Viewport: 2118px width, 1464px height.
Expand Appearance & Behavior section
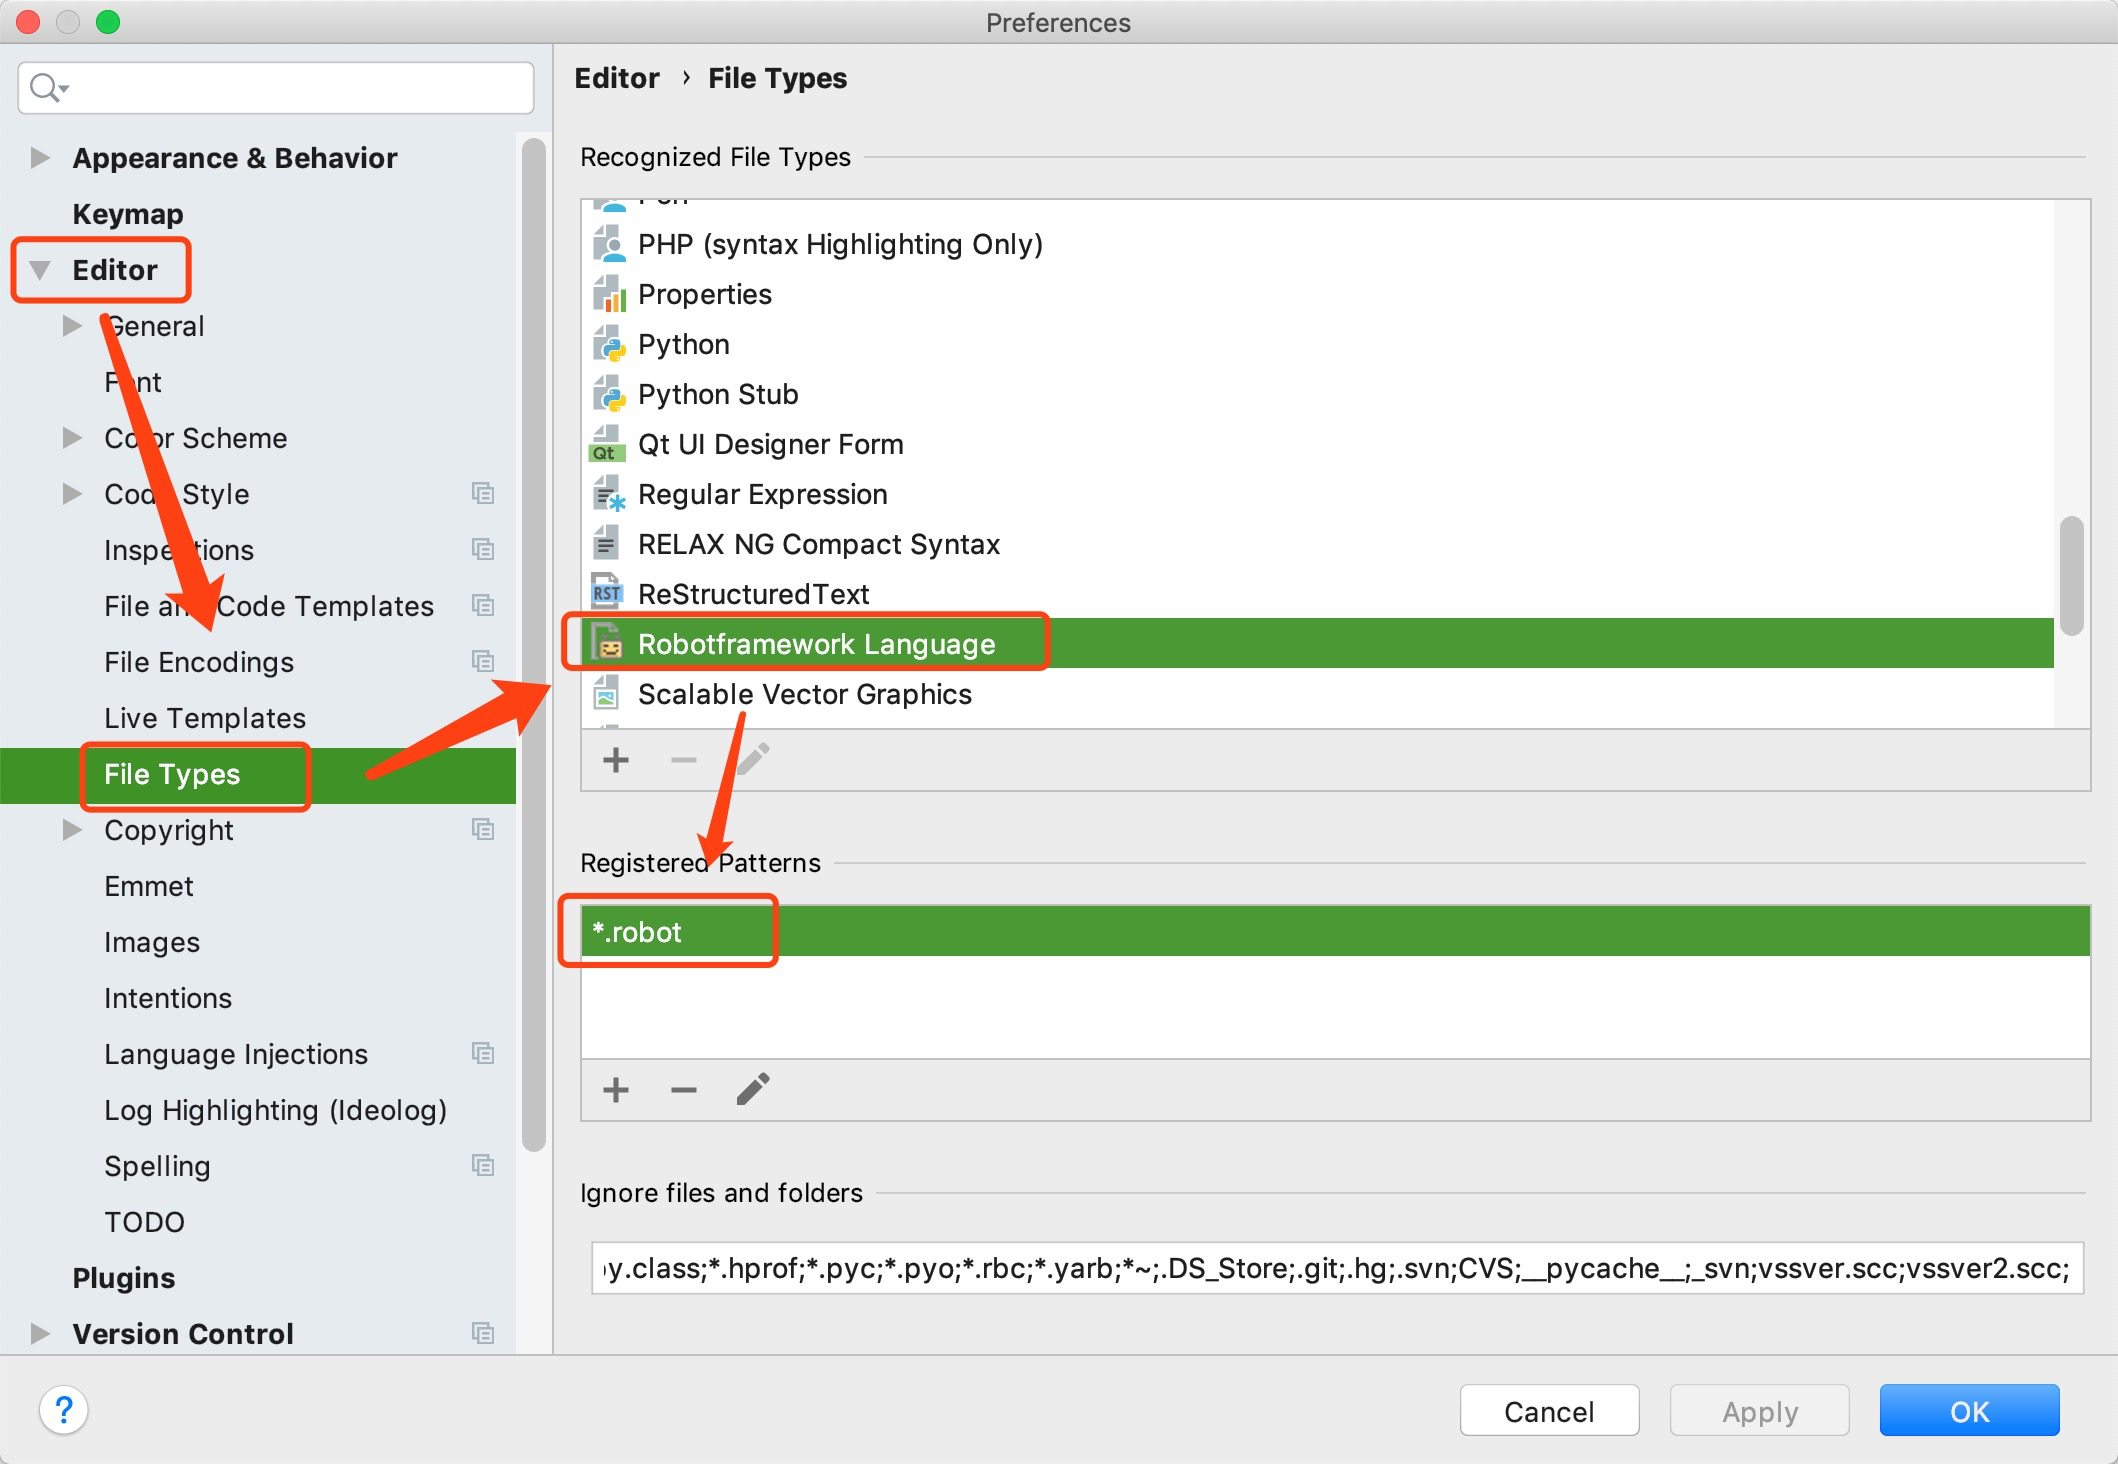point(40,158)
